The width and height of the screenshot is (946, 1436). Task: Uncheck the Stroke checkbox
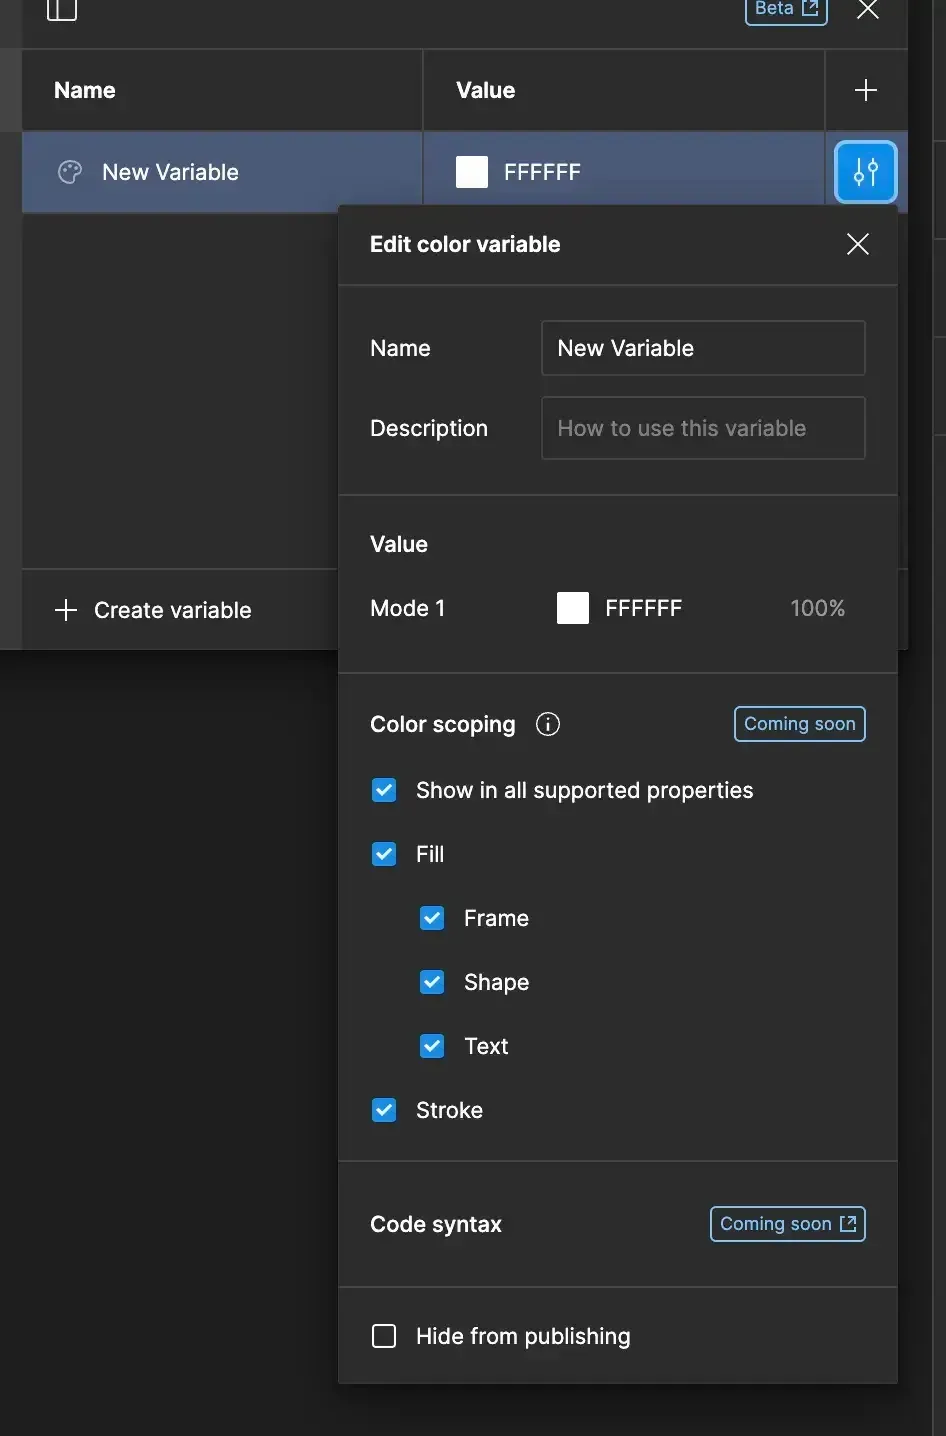[384, 1110]
